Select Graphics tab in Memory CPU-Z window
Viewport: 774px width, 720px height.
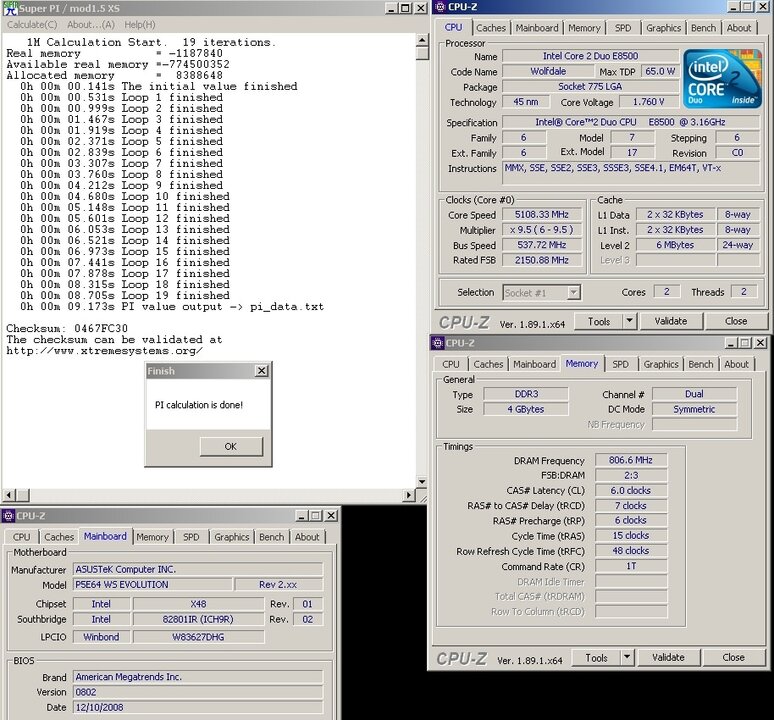tap(661, 364)
